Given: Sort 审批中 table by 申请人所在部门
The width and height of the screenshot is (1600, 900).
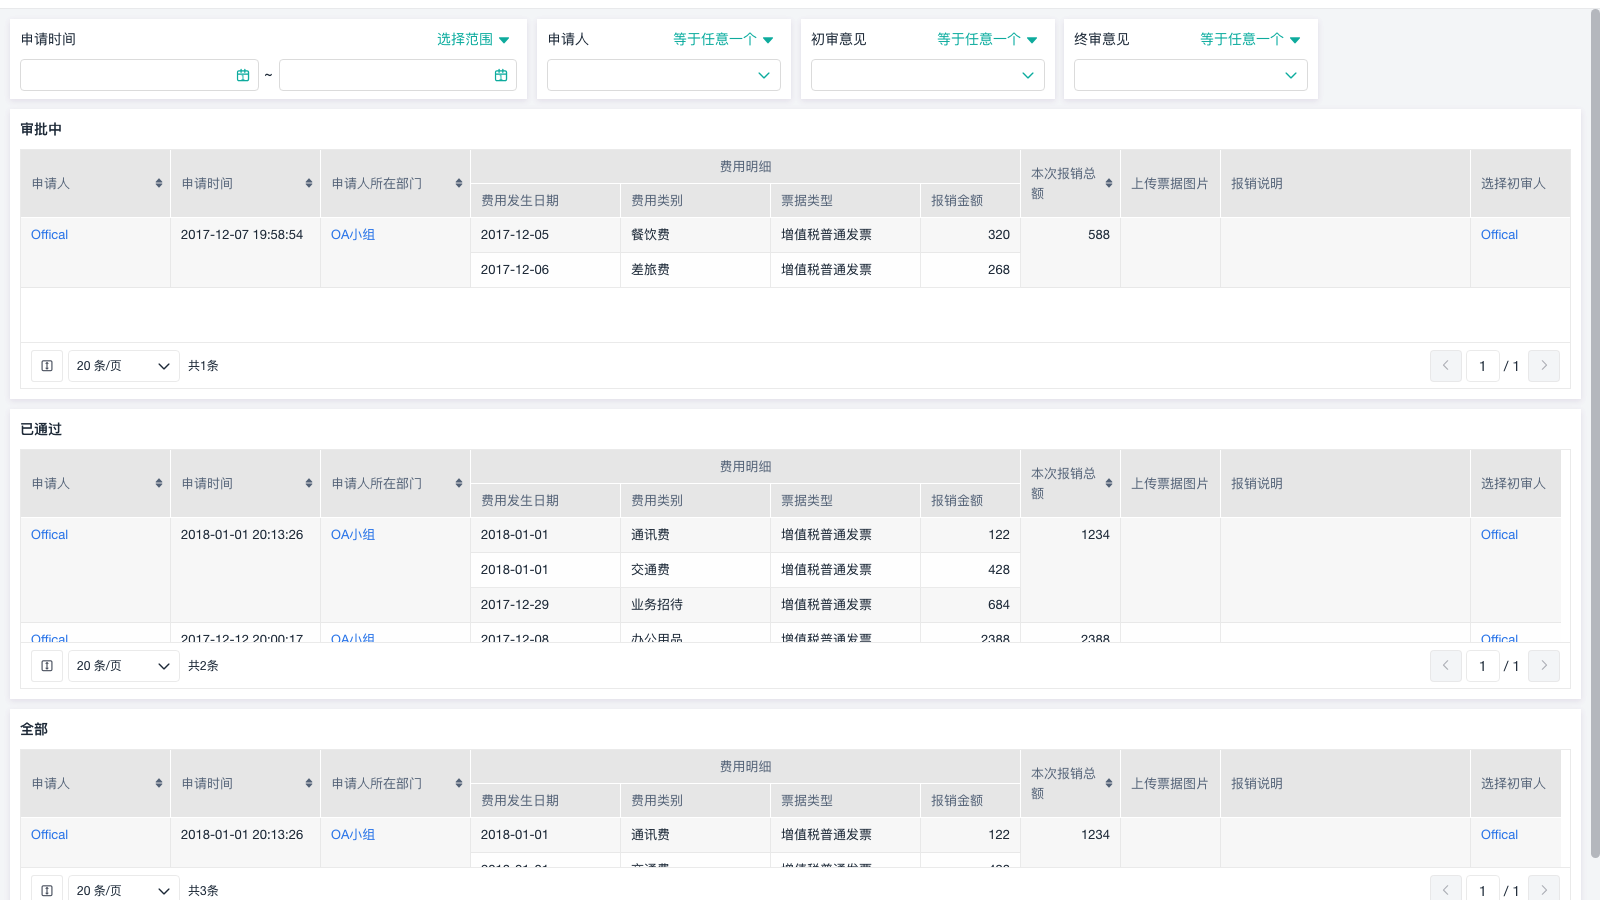Looking at the screenshot, I should pyautogui.click(x=459, y=183).
